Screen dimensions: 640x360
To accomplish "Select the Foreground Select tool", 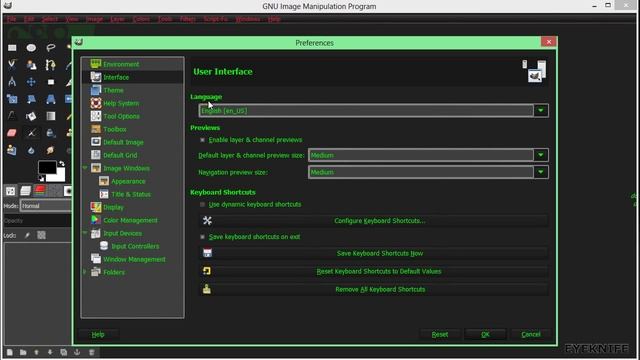I will coord(31,64).
